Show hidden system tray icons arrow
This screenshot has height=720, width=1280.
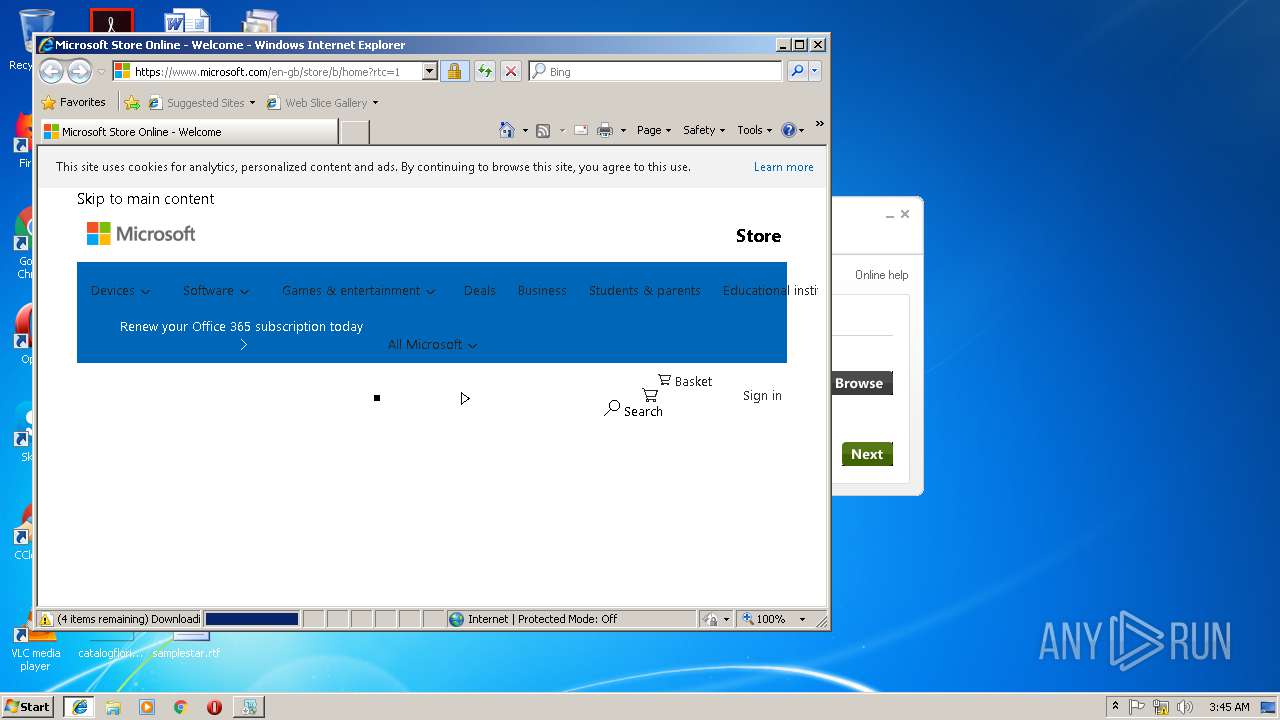click(x=1116, y=707)
